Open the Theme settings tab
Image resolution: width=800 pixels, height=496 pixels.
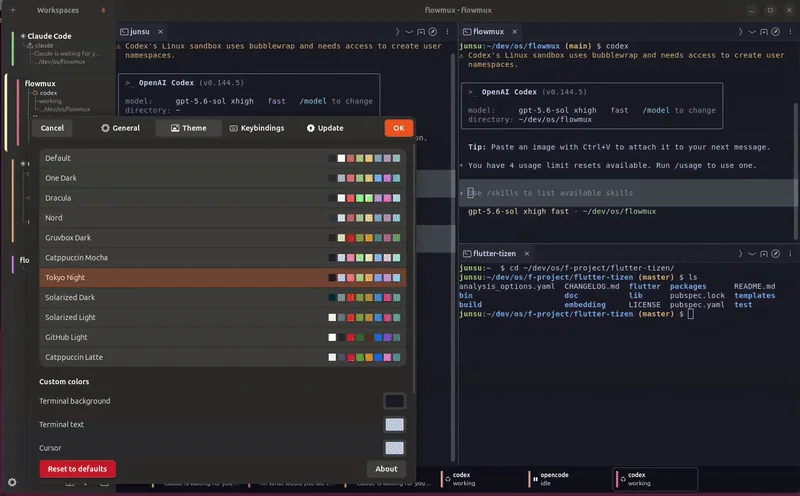[x=188, y=128]
